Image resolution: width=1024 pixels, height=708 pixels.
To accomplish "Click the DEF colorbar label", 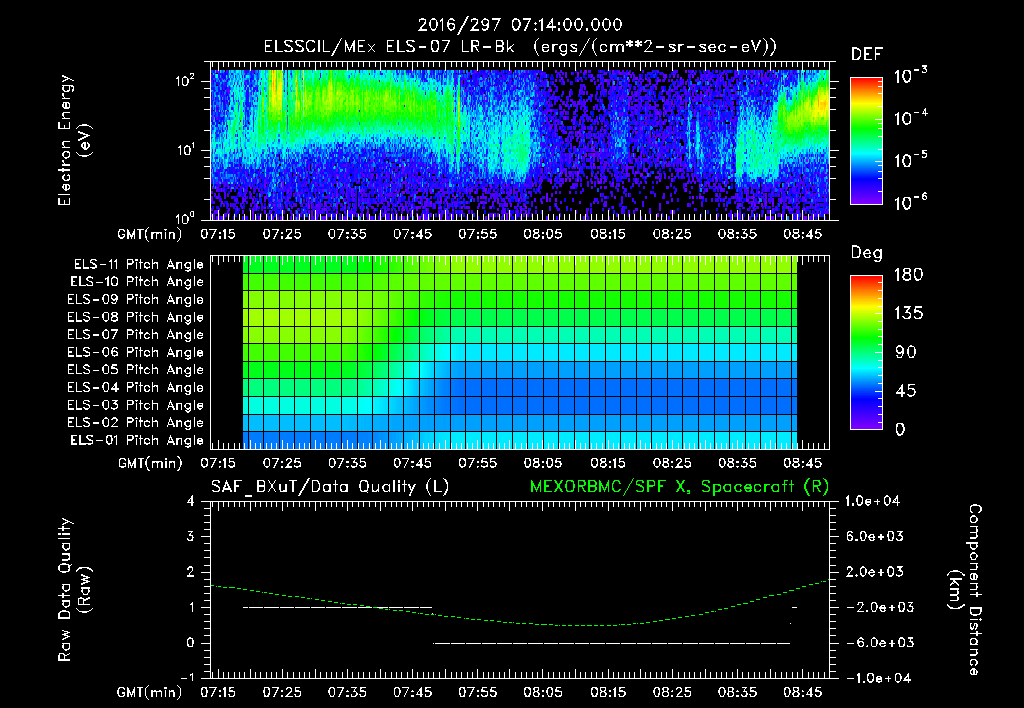I will point(867,54).
